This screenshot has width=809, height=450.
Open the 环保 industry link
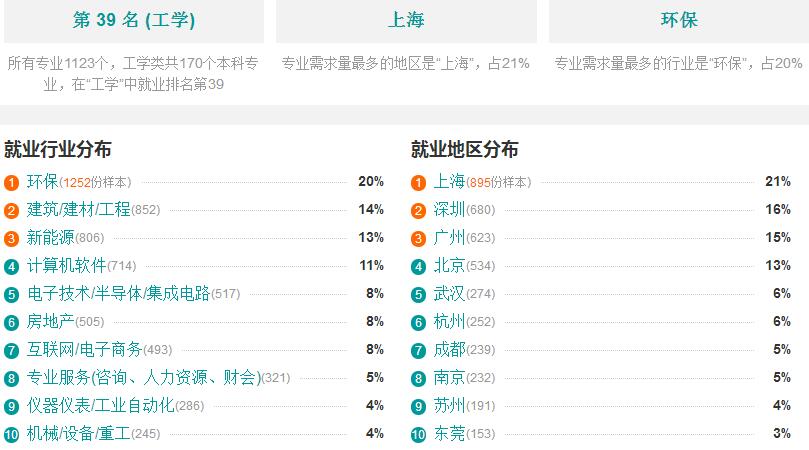coord(42,182)
